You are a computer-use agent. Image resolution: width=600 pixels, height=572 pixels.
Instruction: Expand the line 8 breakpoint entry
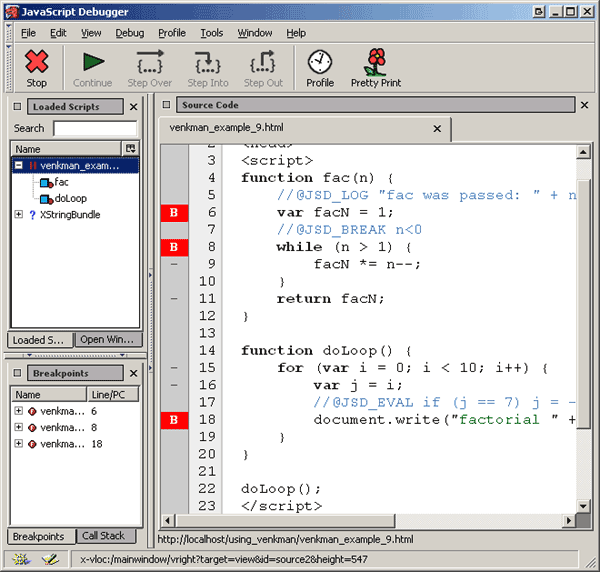pyautogui.click(x=18, y=427)
